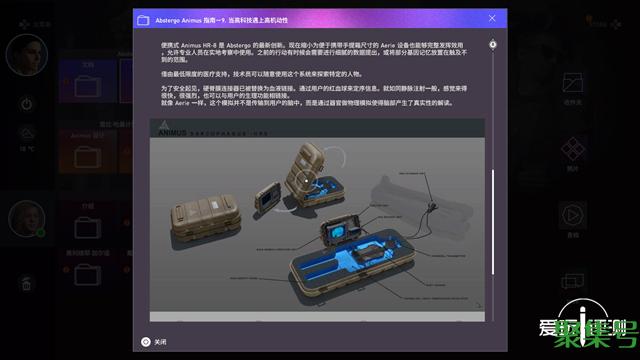Click the diamond grid icon on right side
The height and width of the screenshot is (360, 640).
click(x=573, y=149)
